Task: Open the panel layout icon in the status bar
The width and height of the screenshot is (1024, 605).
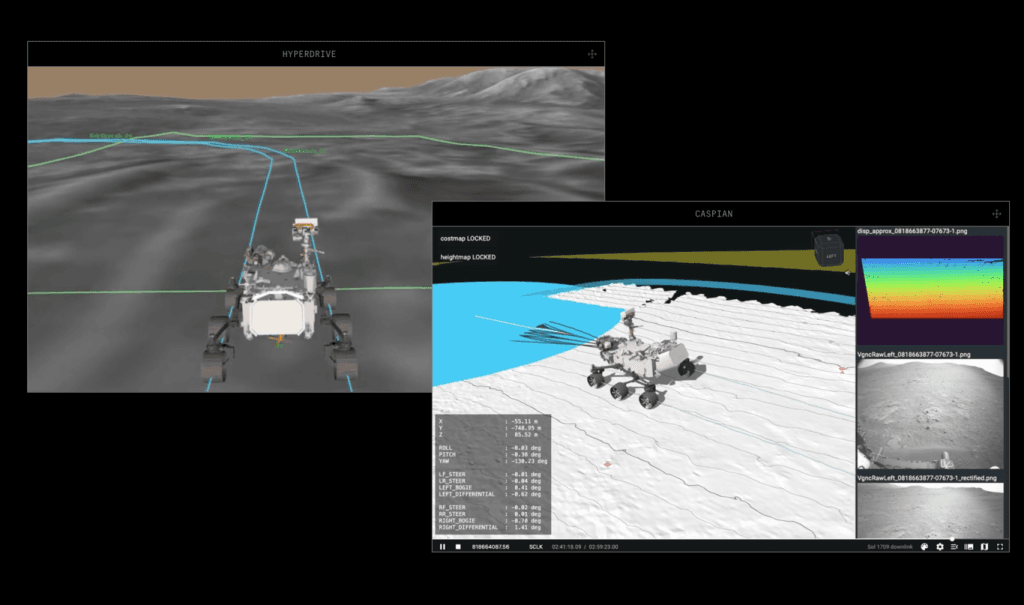Action: pyautogui.click(x=969, y=547)
